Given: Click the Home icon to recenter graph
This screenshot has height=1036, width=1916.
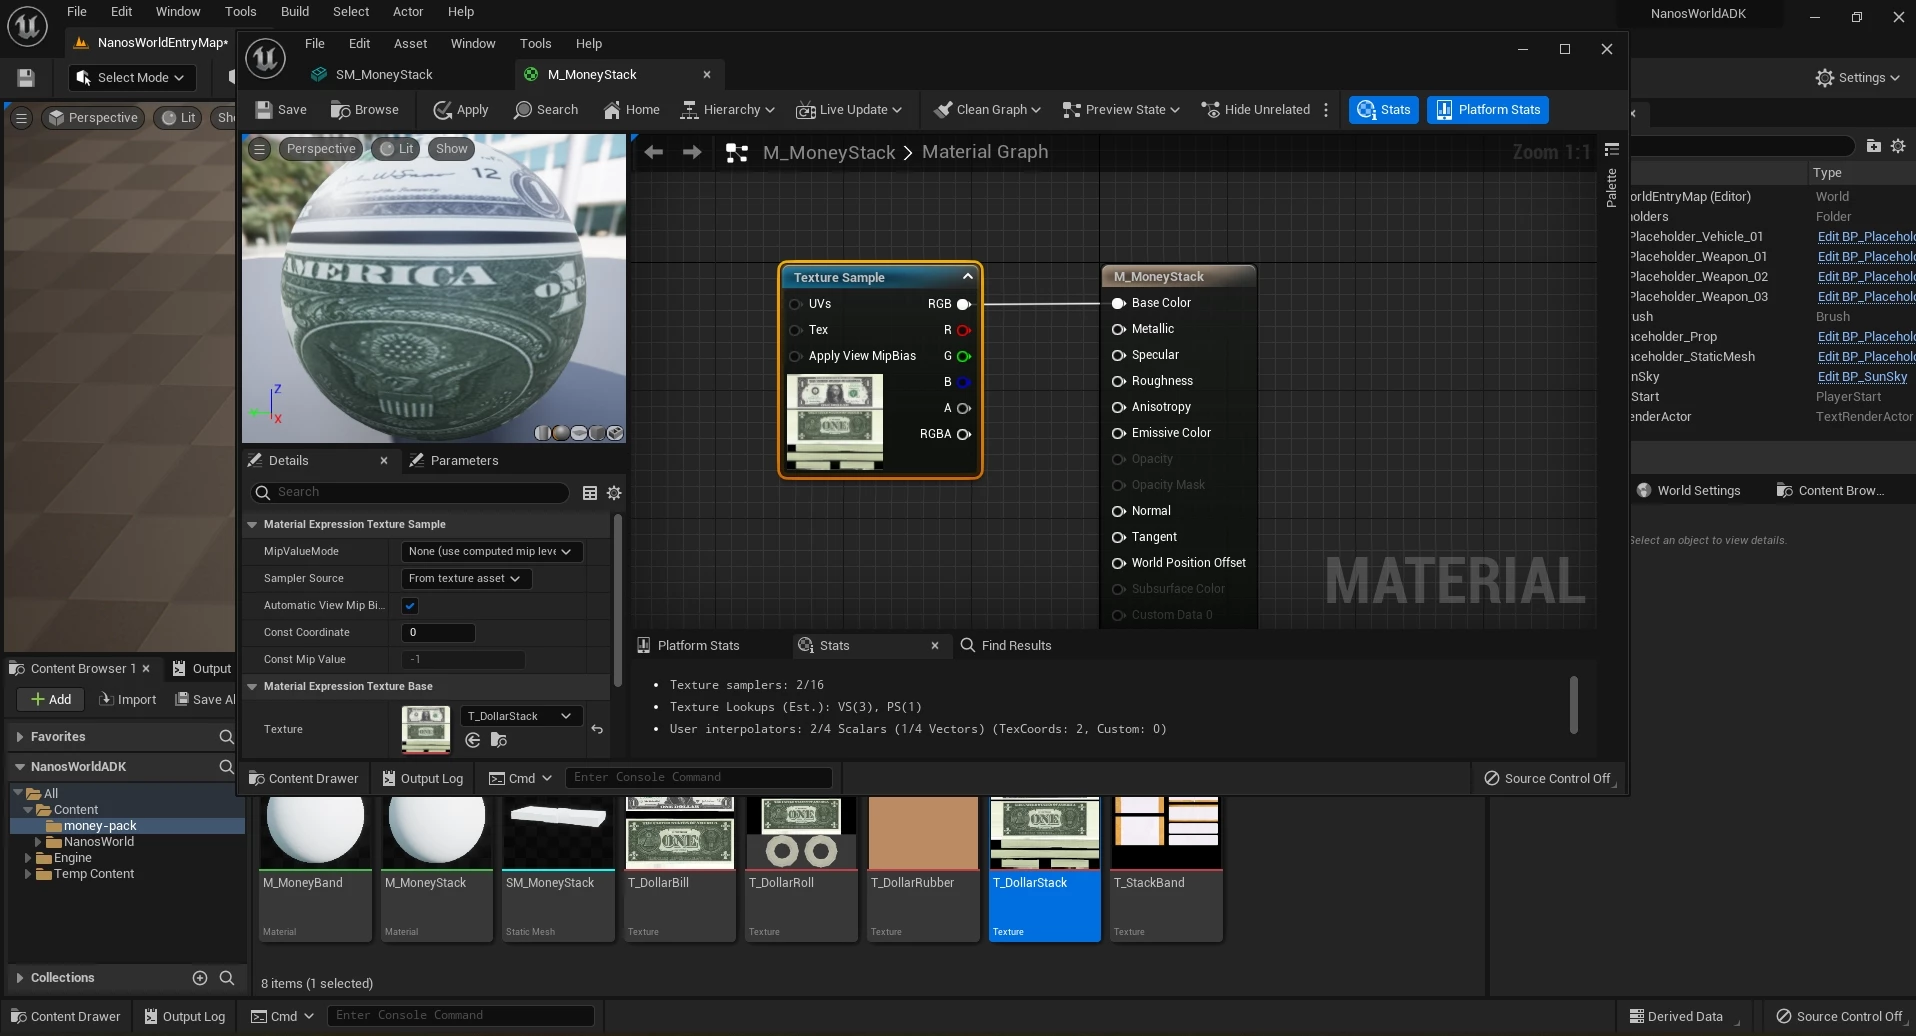Looking at the screenshot, I should tap(612, 110).
